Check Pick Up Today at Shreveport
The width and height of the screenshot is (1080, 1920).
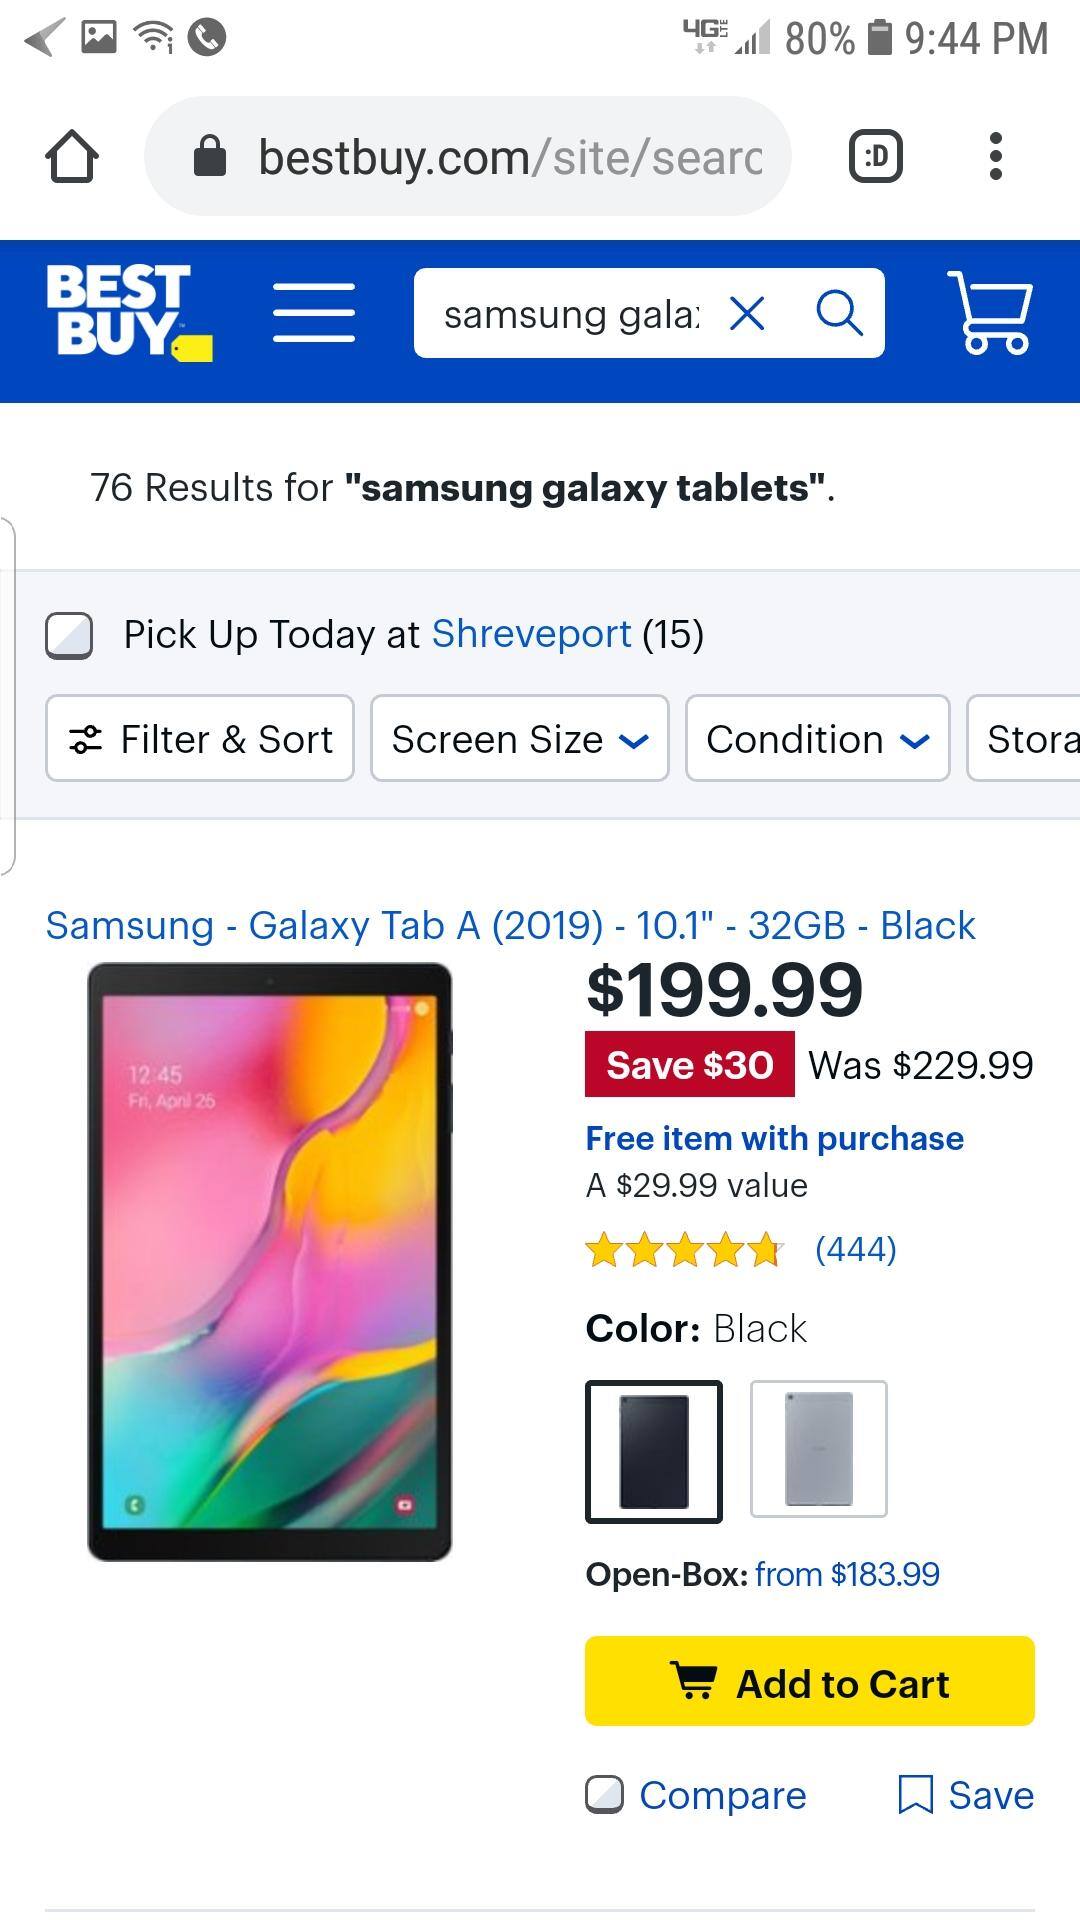(69, 635)
